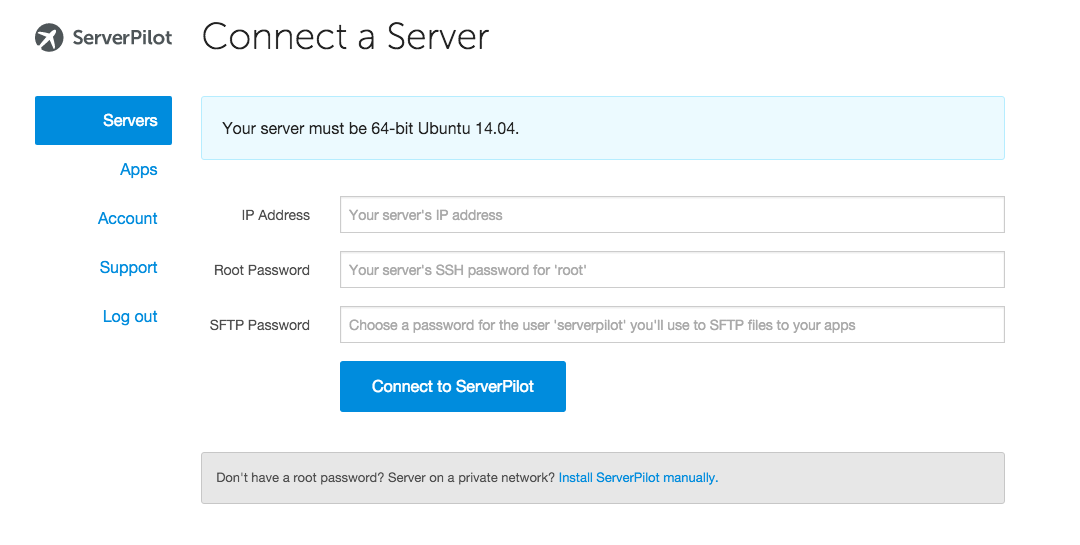The width and height of the screenshot is (1080, 545).
Task: Click the ServerPilot airplane logo icon
Action: click(49, 37)
